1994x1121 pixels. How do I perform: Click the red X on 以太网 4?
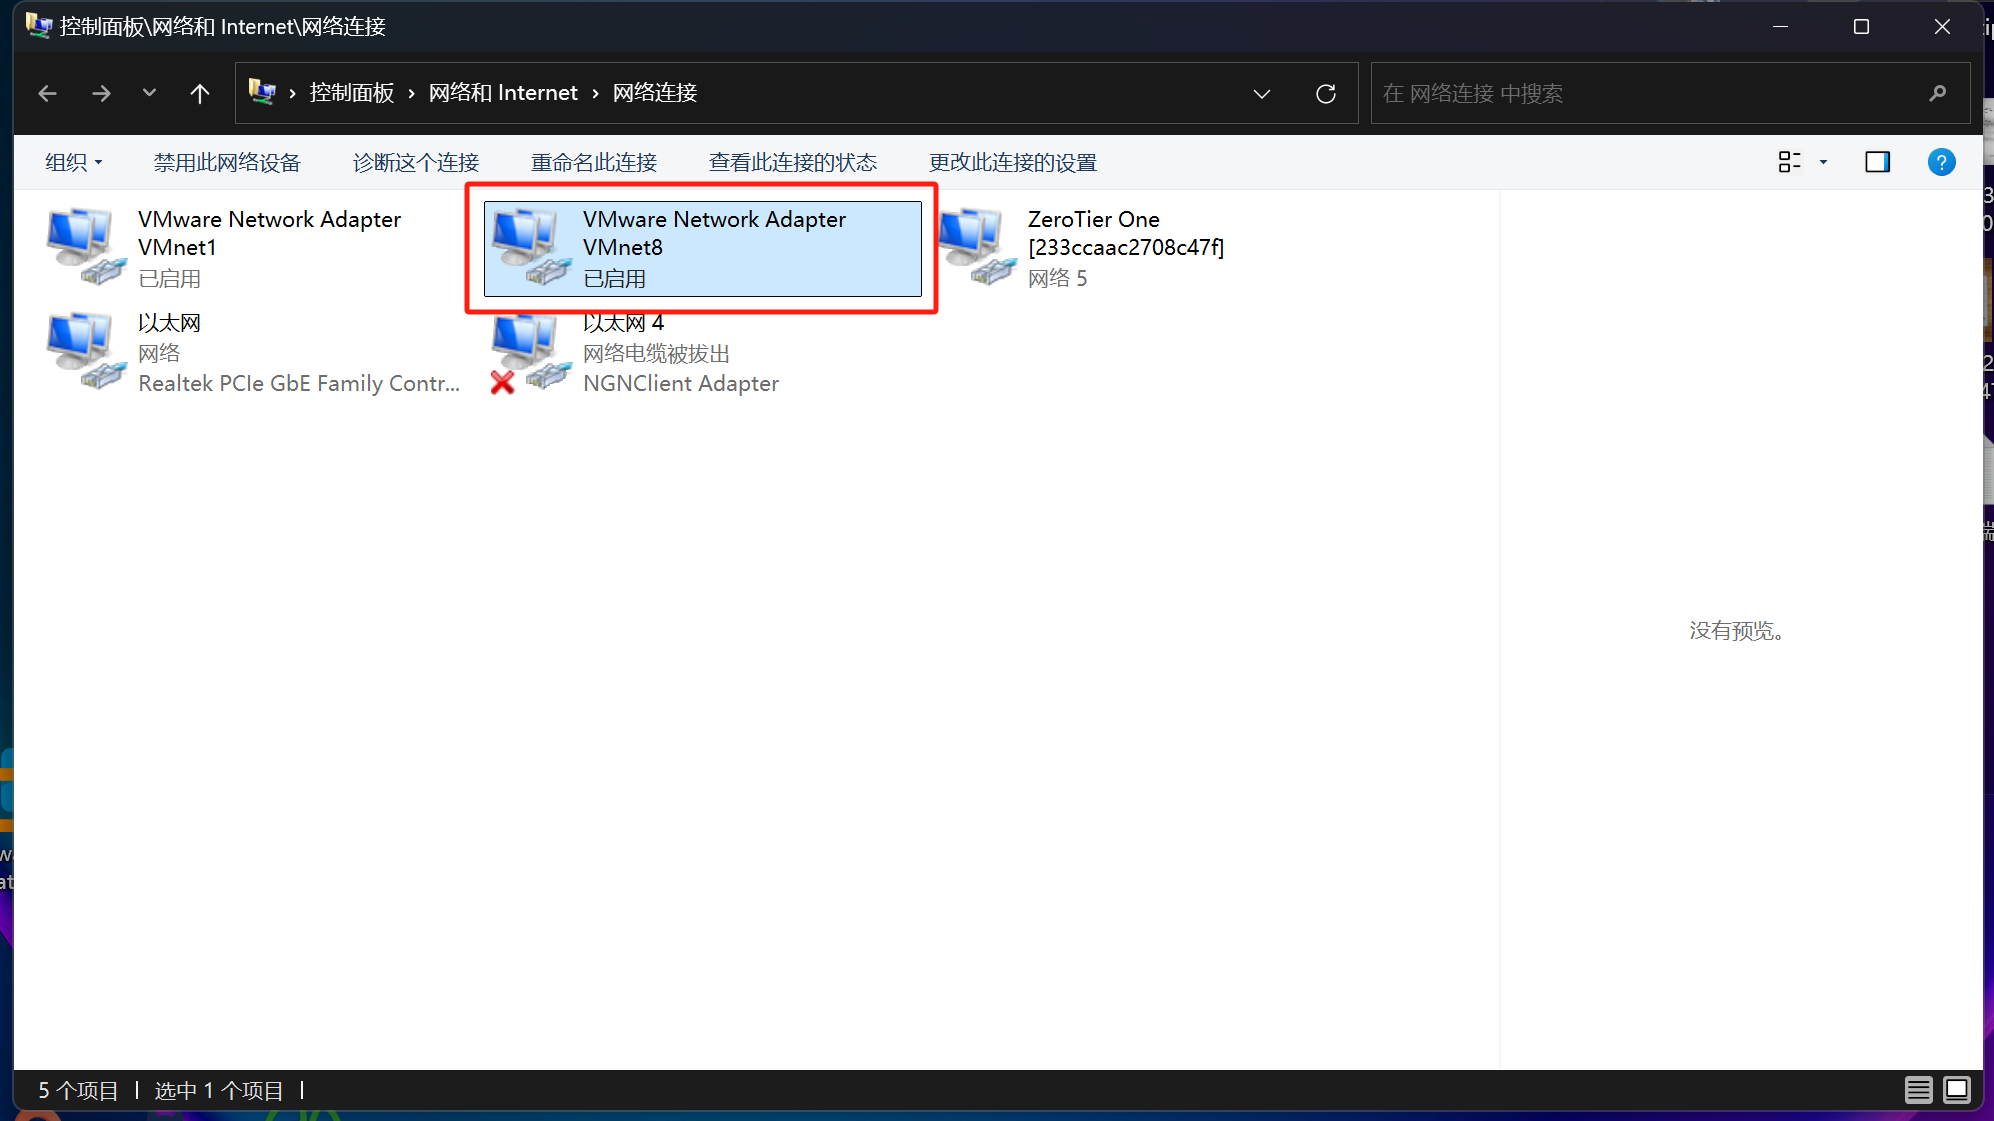[x=503, y=382]
